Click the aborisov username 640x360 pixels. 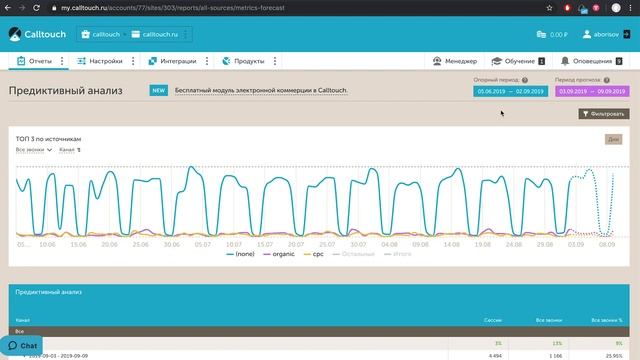(x=606, y=34)
